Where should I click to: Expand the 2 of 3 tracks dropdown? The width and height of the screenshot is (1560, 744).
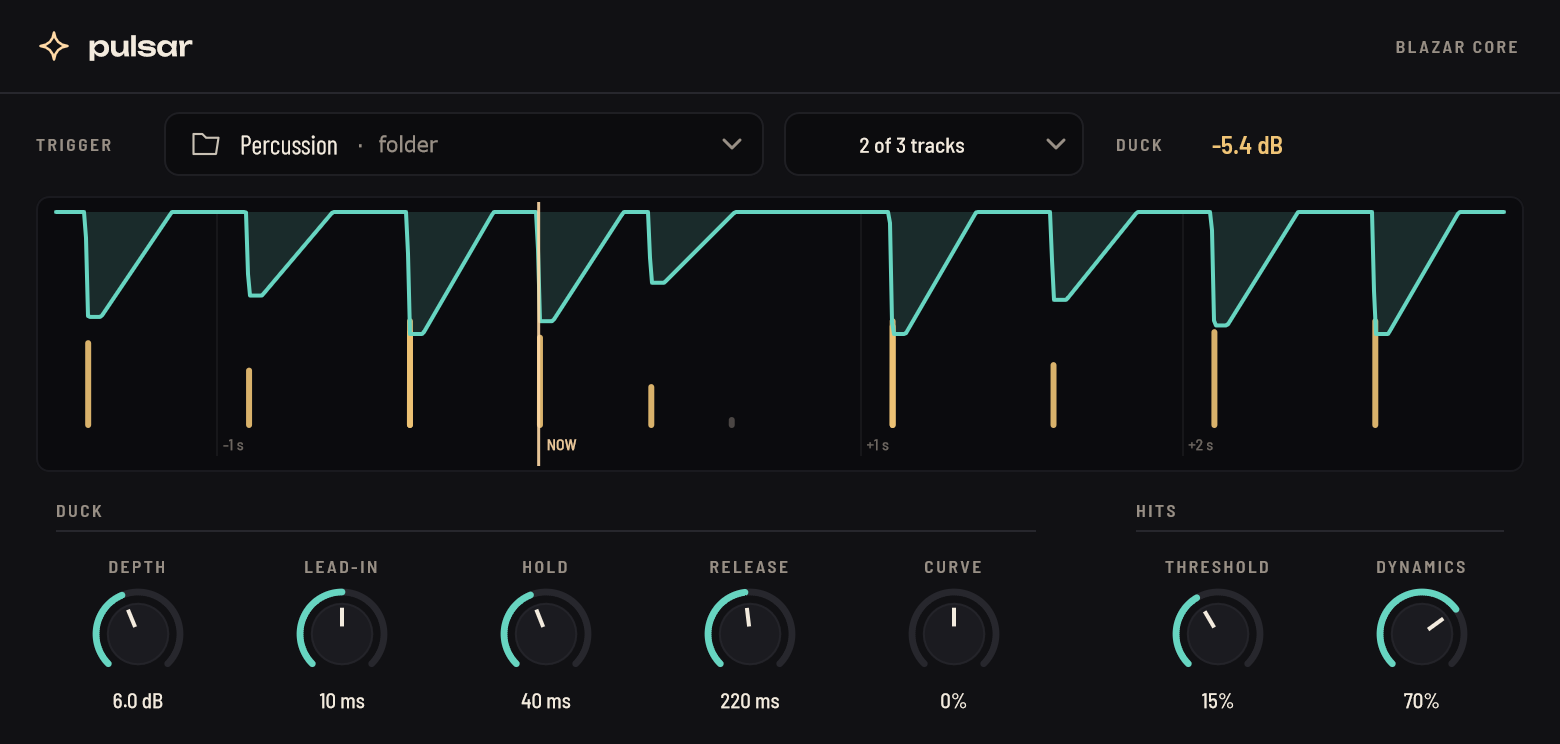pyautogui.click(x=934, y=144)
